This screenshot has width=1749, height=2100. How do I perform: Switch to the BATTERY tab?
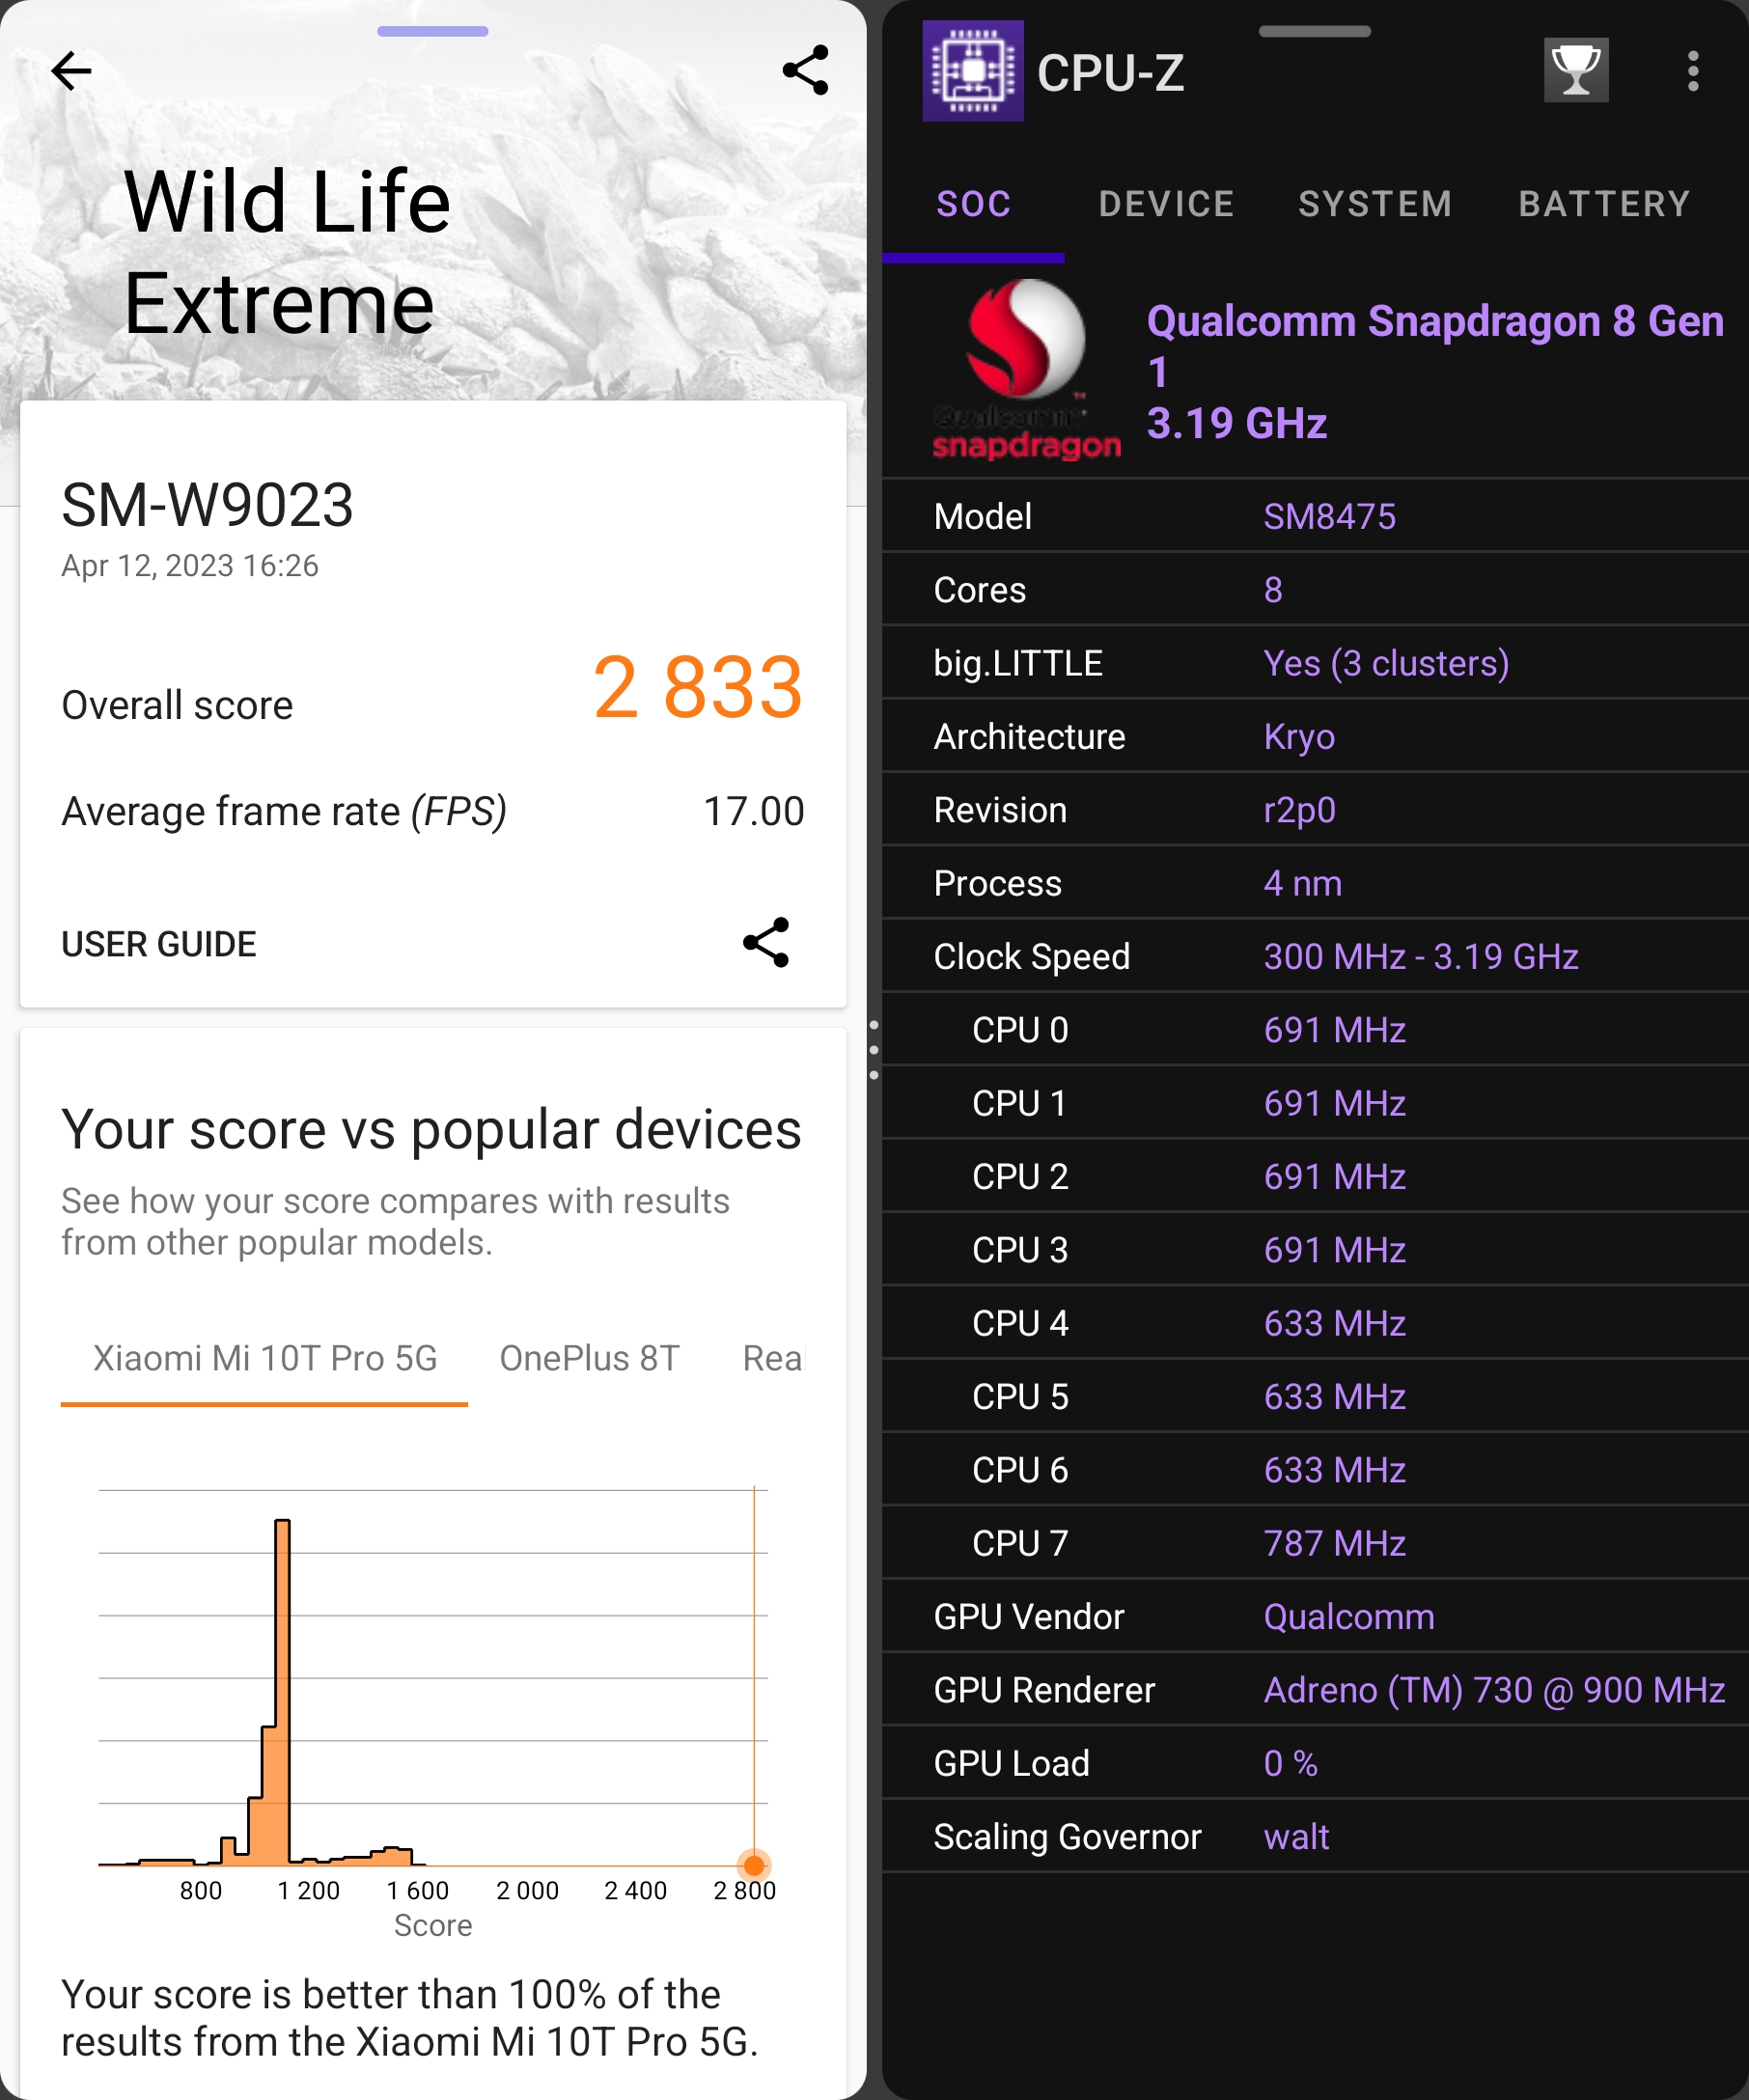click(1604, 204)
